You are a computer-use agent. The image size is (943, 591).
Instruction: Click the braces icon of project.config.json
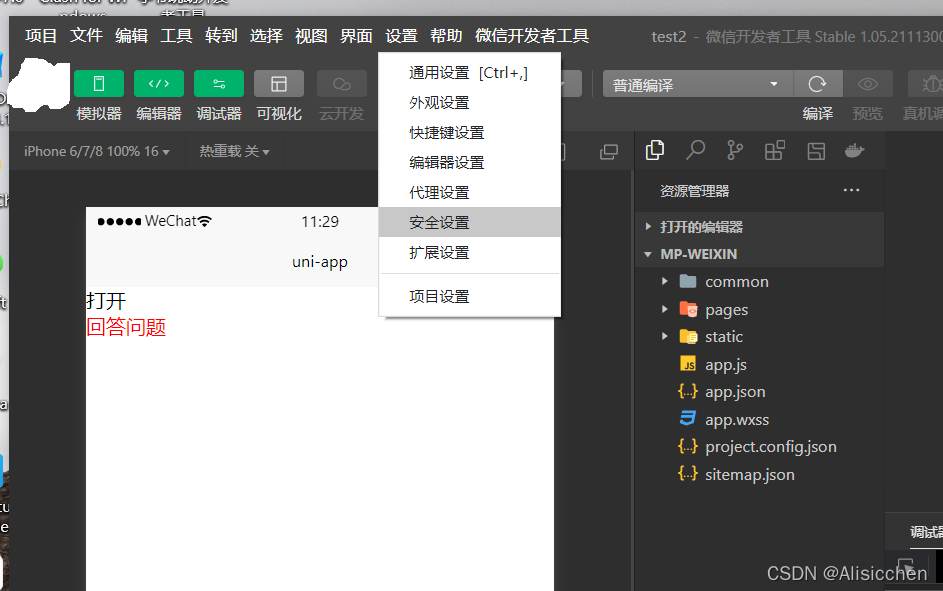[x=688, y=446]
